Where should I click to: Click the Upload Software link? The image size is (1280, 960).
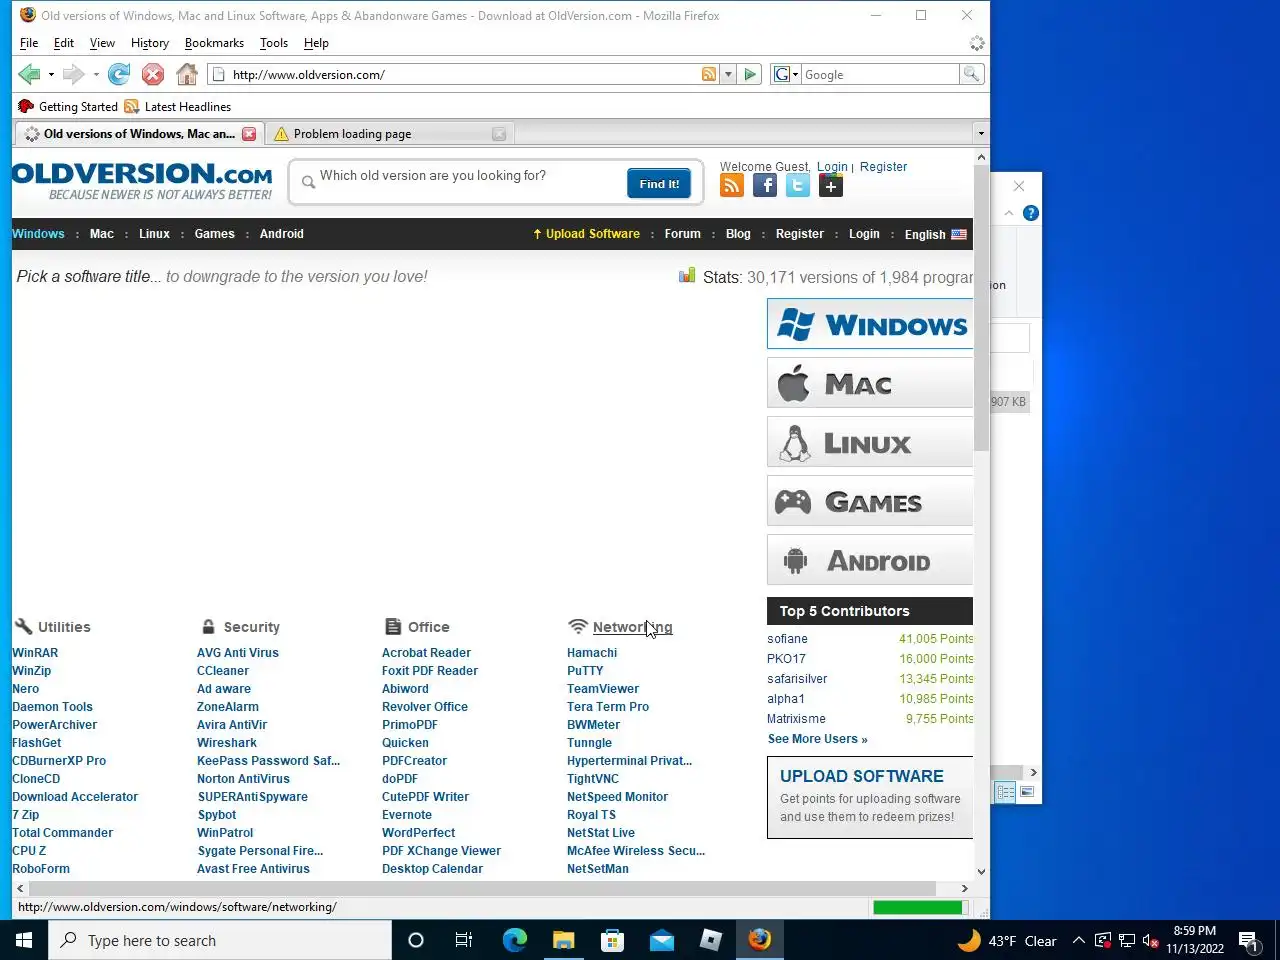[x=586, y=234]
